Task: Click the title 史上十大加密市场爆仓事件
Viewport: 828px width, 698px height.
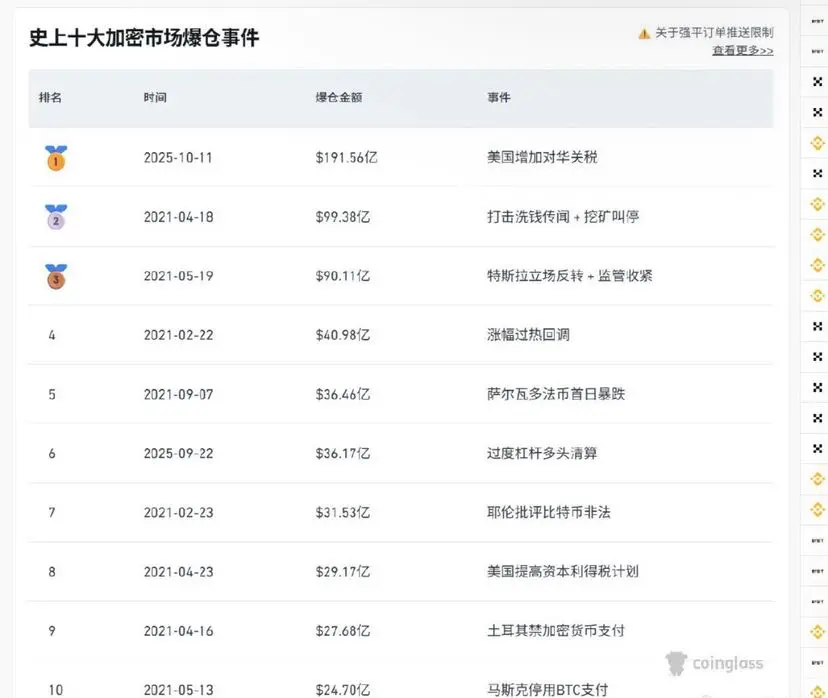Action: coord(144,37)
